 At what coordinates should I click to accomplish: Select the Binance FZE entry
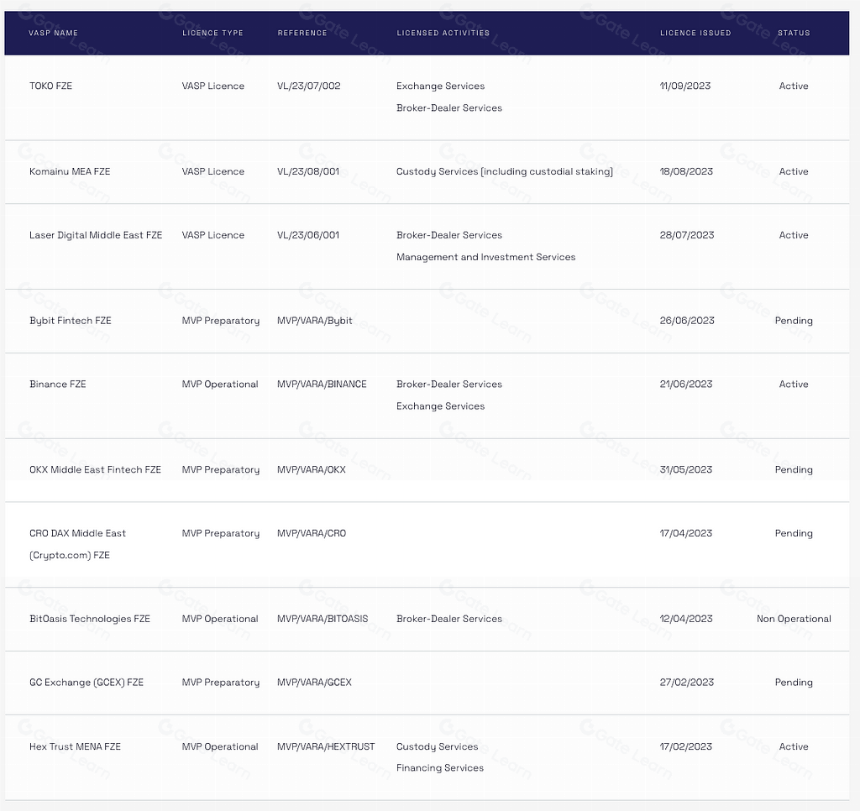pos(58,384)
